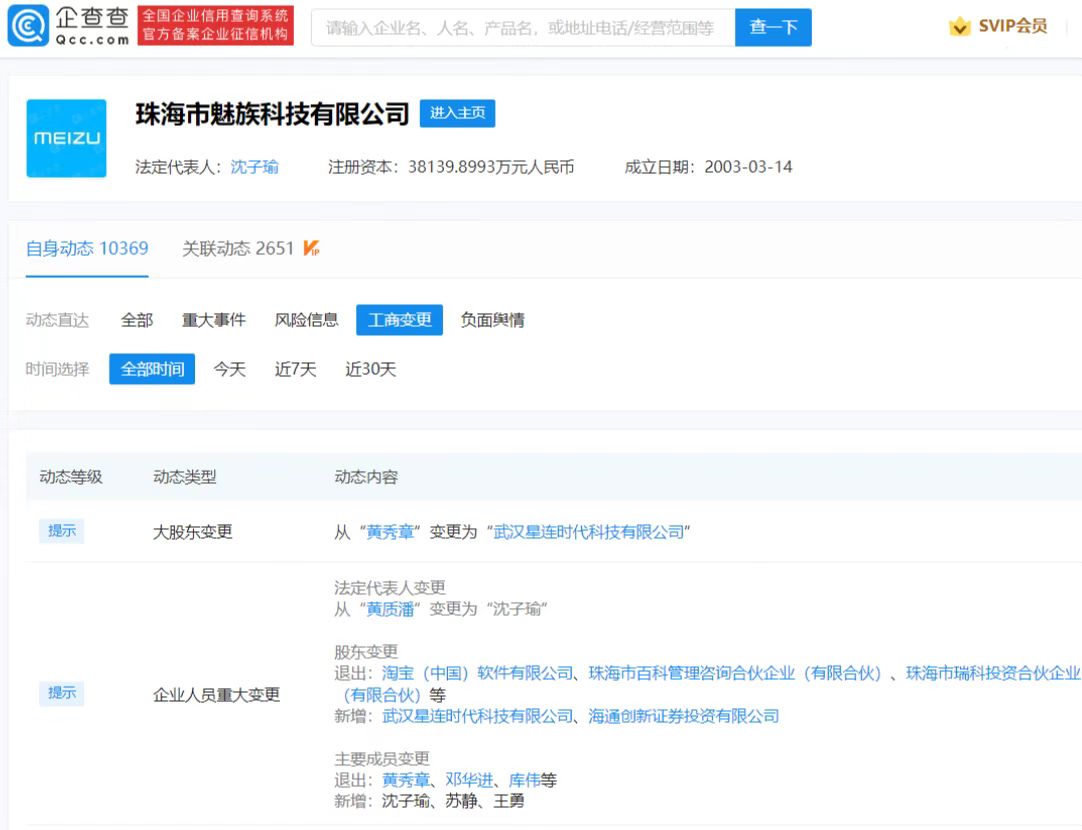The height and width of the screenshot is (830, 1082).
Task: Click the 进入主页 button
Action: click(458, 113)
